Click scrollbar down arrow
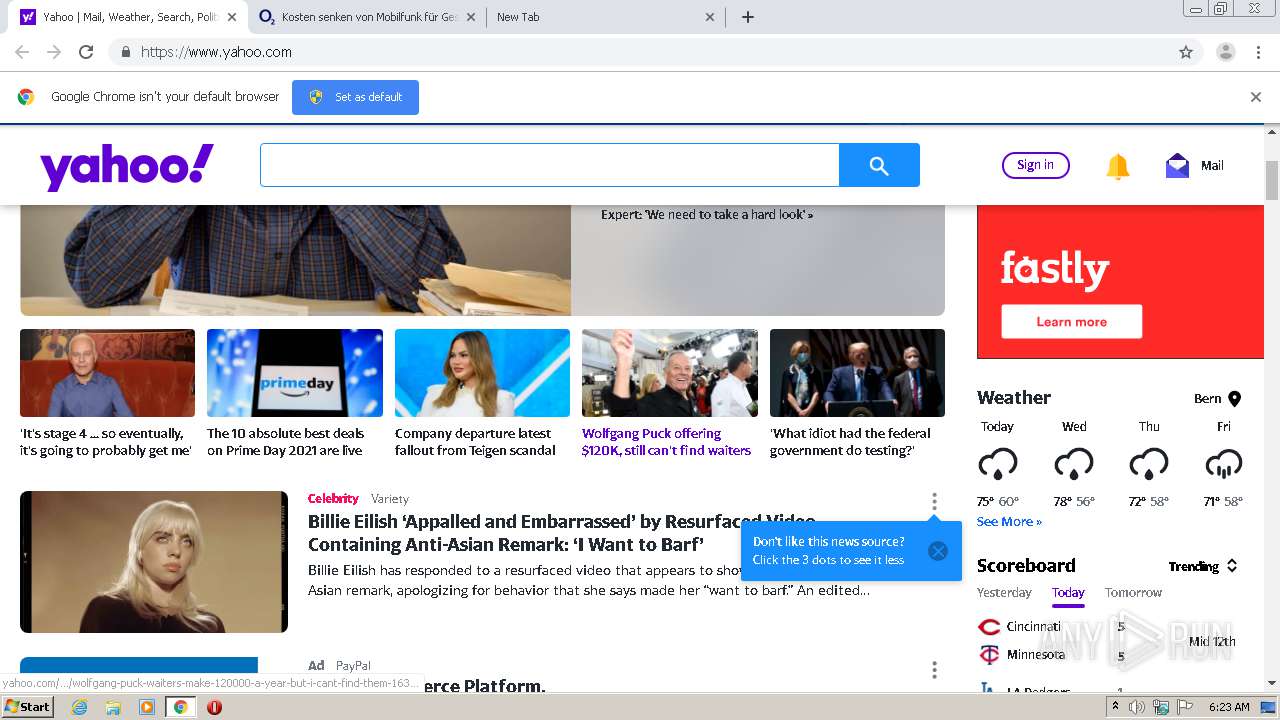Viewport: 1280px width, 720px height. pyautogui.click(x=1272, y=683)
